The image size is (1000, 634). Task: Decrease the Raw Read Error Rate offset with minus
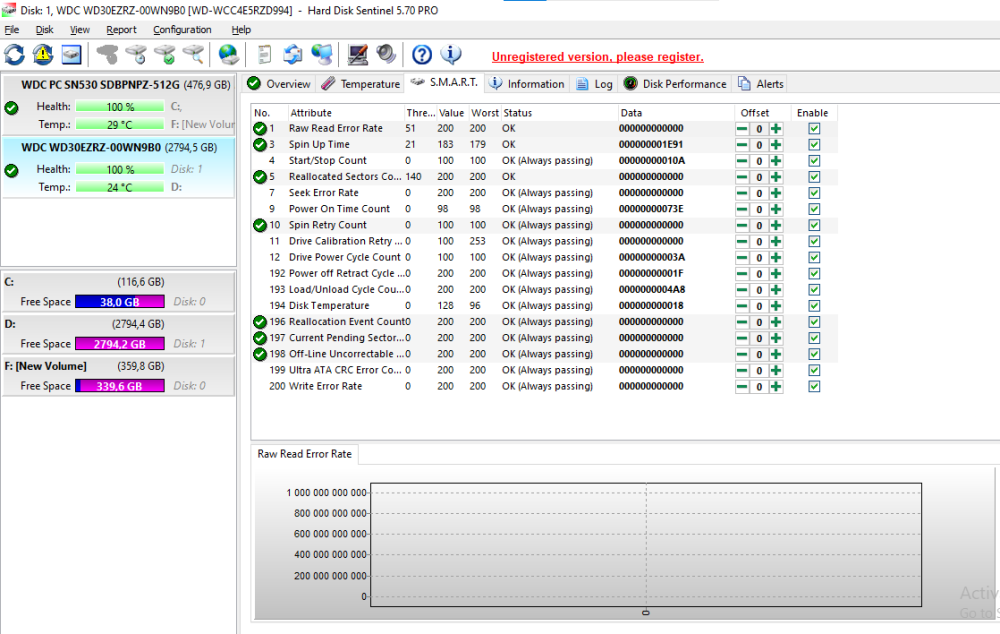pyautogui.click(x=741, y=128)
